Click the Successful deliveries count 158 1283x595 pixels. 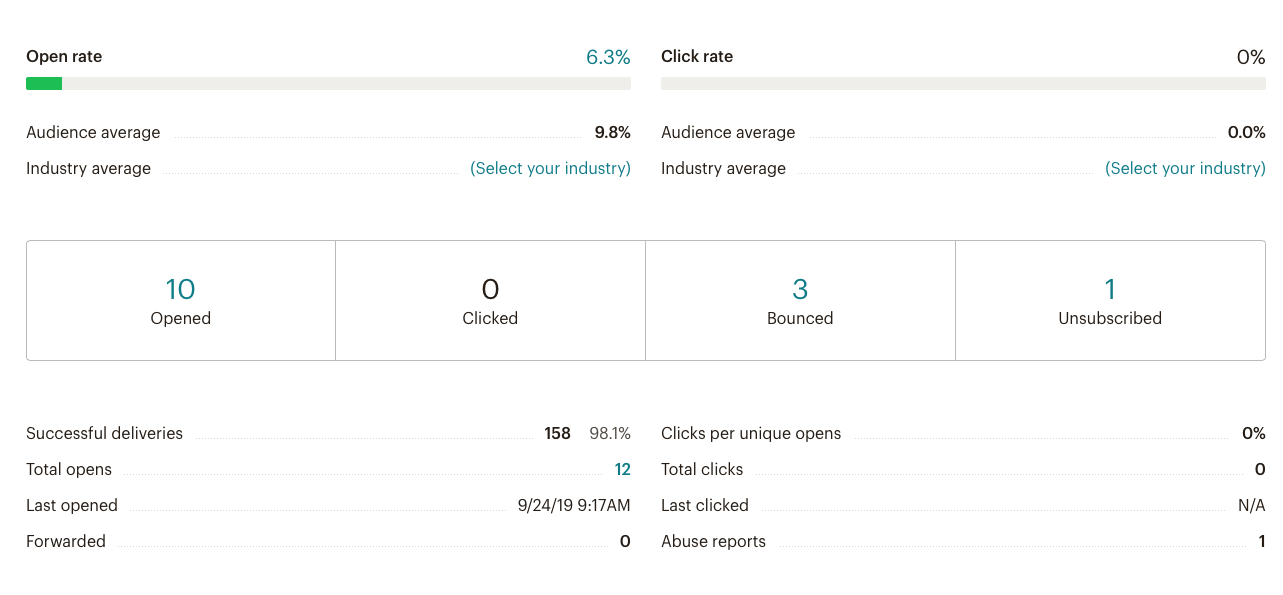coord(557,434)
